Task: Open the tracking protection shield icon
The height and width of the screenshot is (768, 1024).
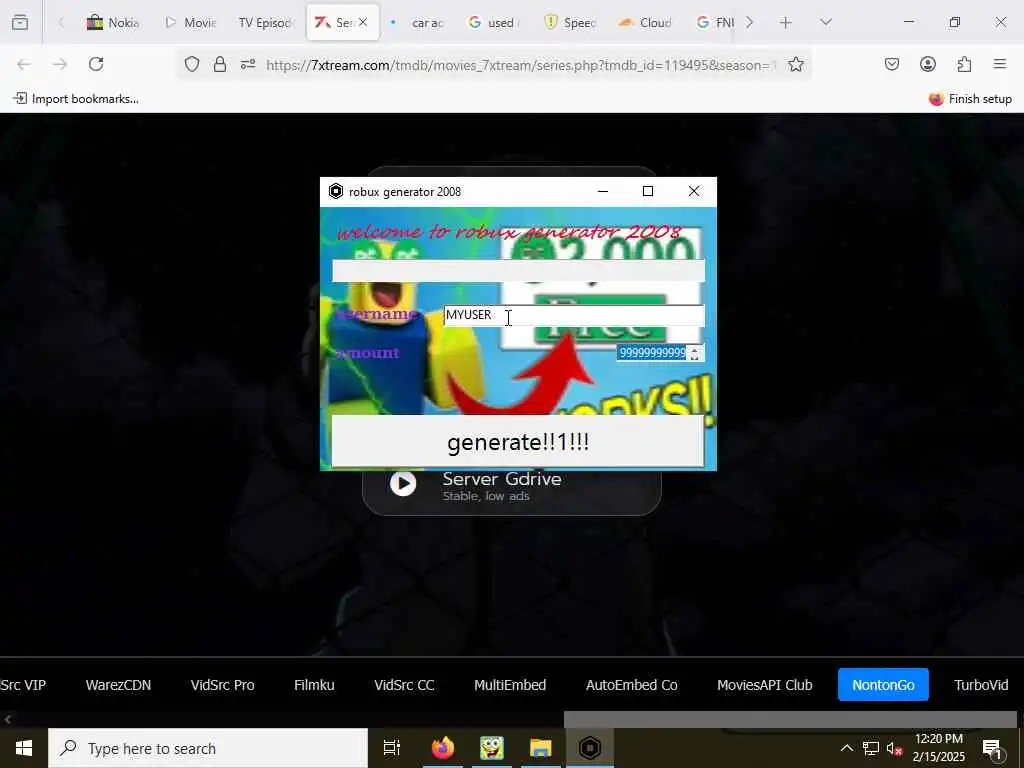Action: (x=191, y=64)
